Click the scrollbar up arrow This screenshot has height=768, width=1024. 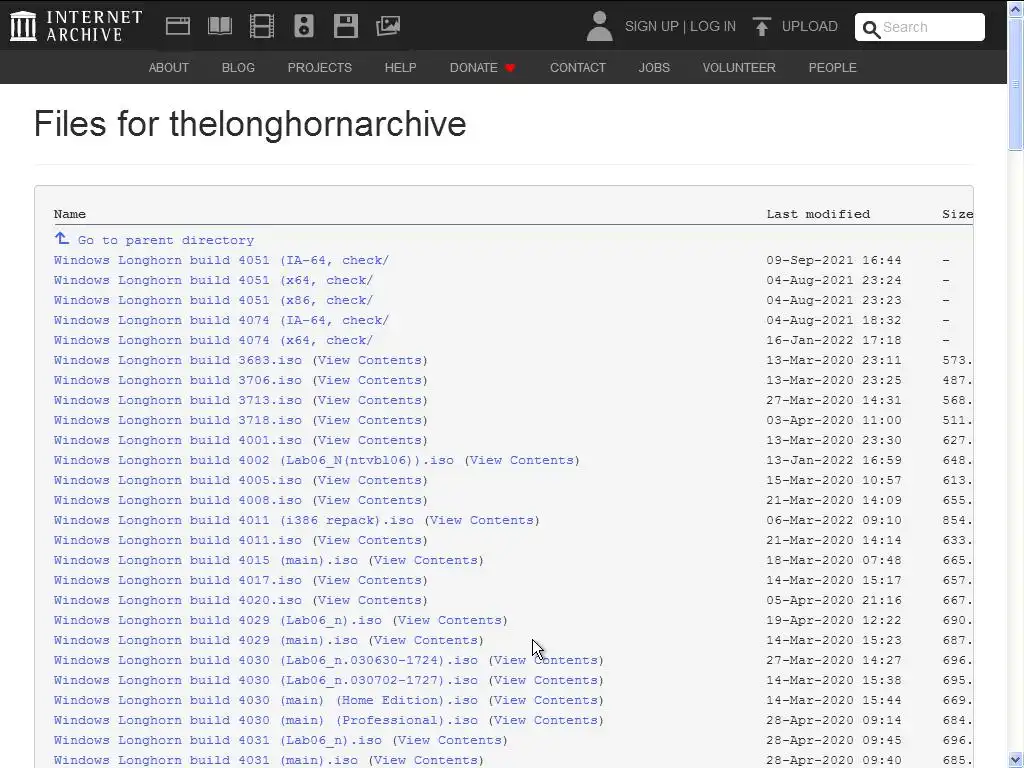(x=1016, y=8)
